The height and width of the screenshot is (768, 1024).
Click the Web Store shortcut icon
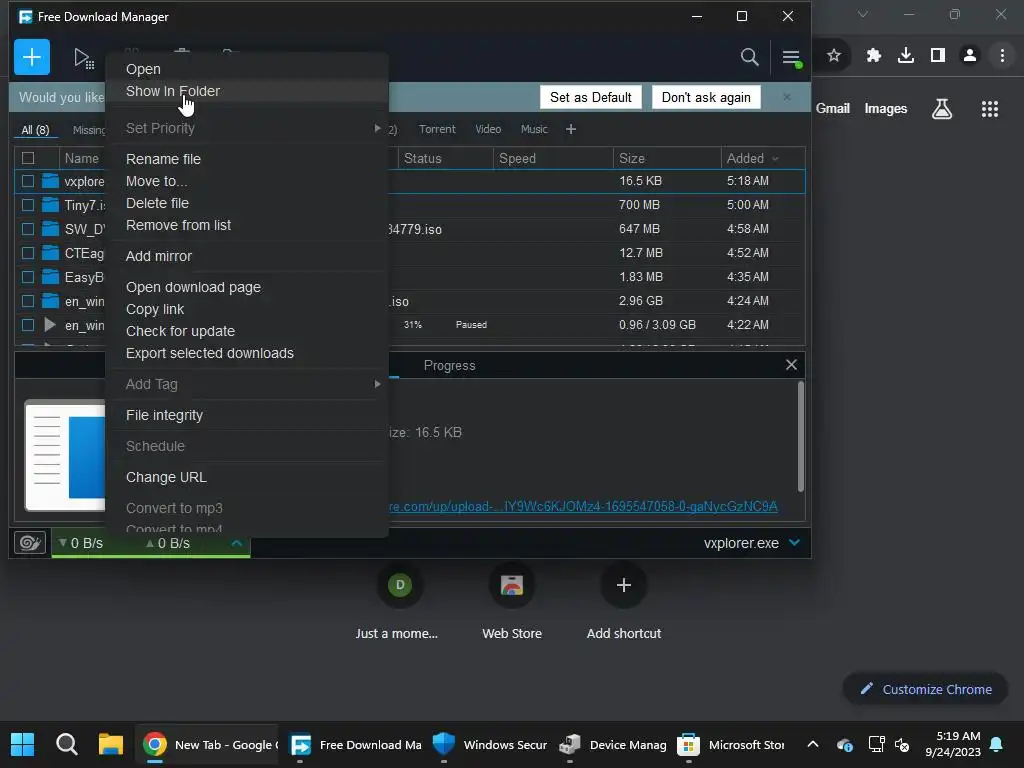click(511, 585)
